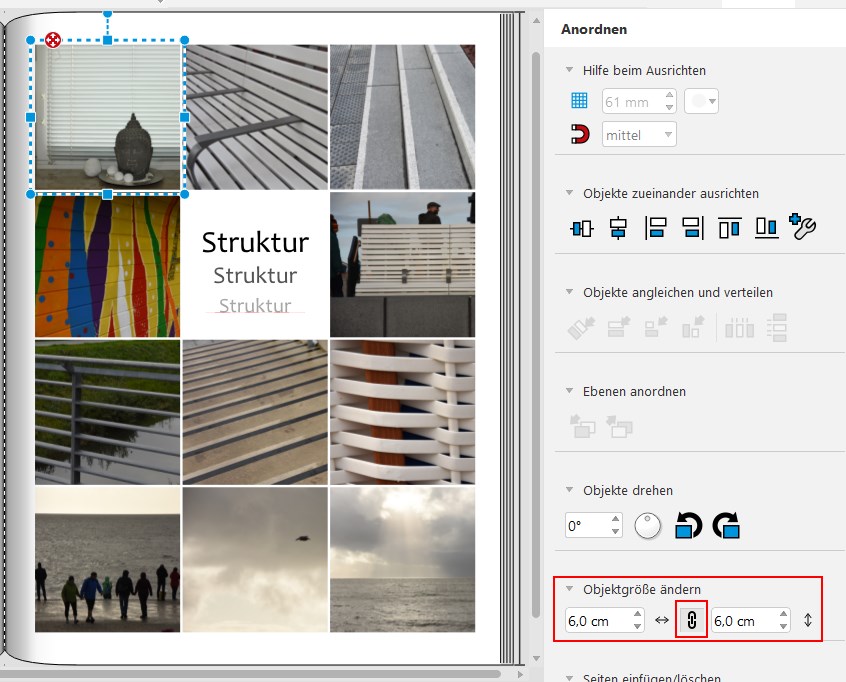This screenshot has width=846, height=682.
Task: Toggle the red magnet snapping icon
Action: (x=579, y=134)
